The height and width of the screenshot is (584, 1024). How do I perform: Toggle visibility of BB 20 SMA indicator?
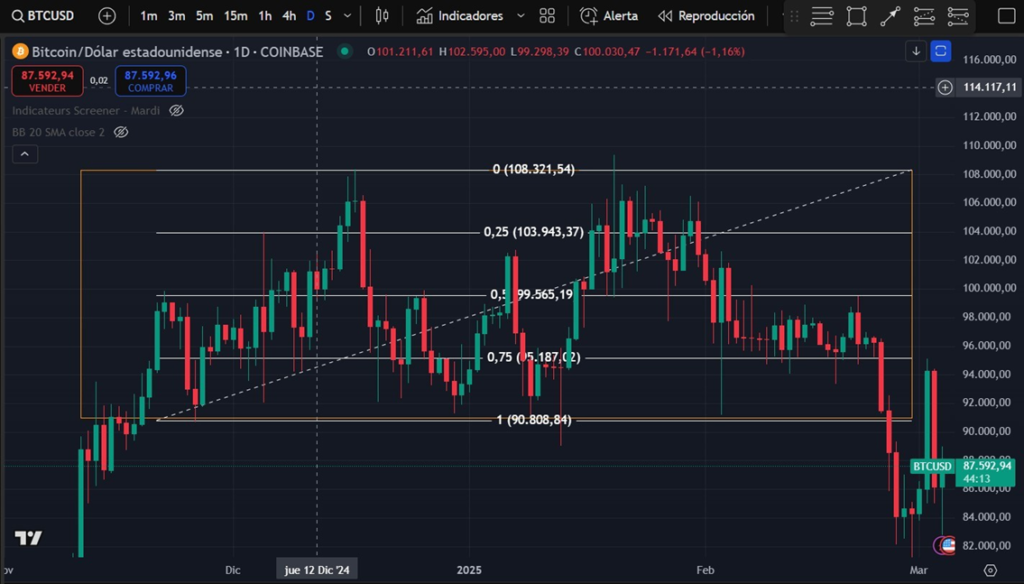121,132
